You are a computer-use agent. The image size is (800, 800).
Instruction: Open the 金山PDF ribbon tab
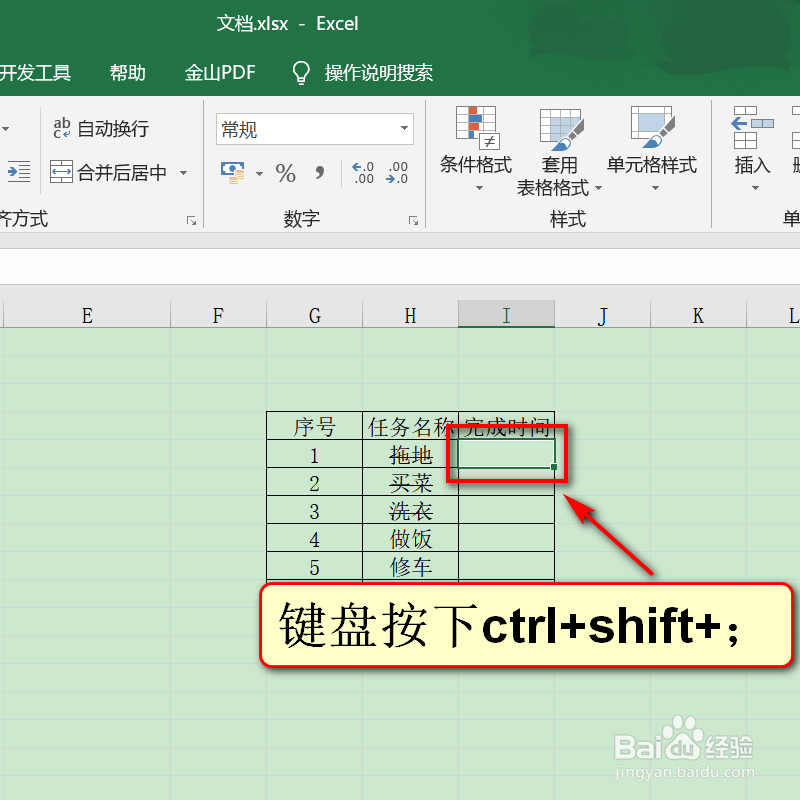(x=220, y=72)
